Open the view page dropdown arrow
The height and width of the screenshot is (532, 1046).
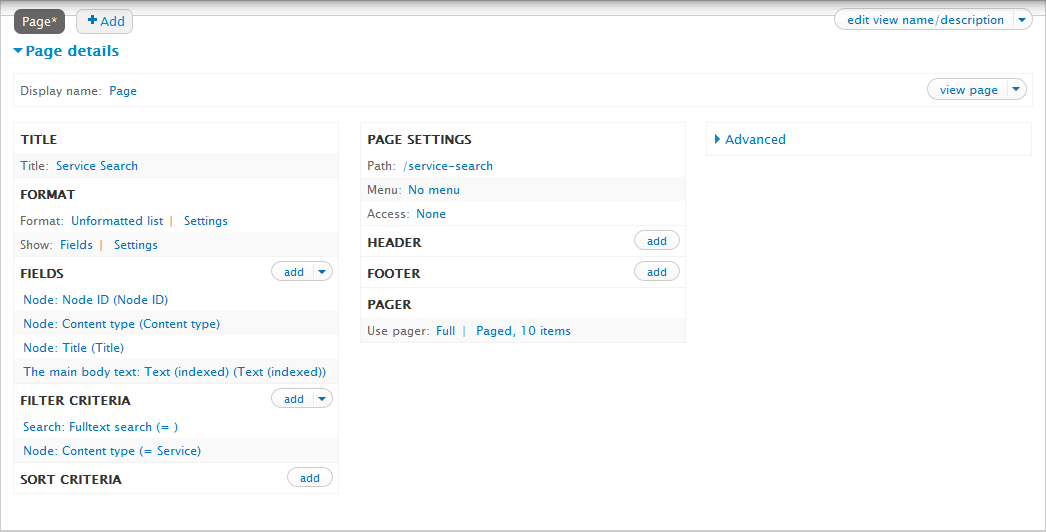(x=1016, y=90)
